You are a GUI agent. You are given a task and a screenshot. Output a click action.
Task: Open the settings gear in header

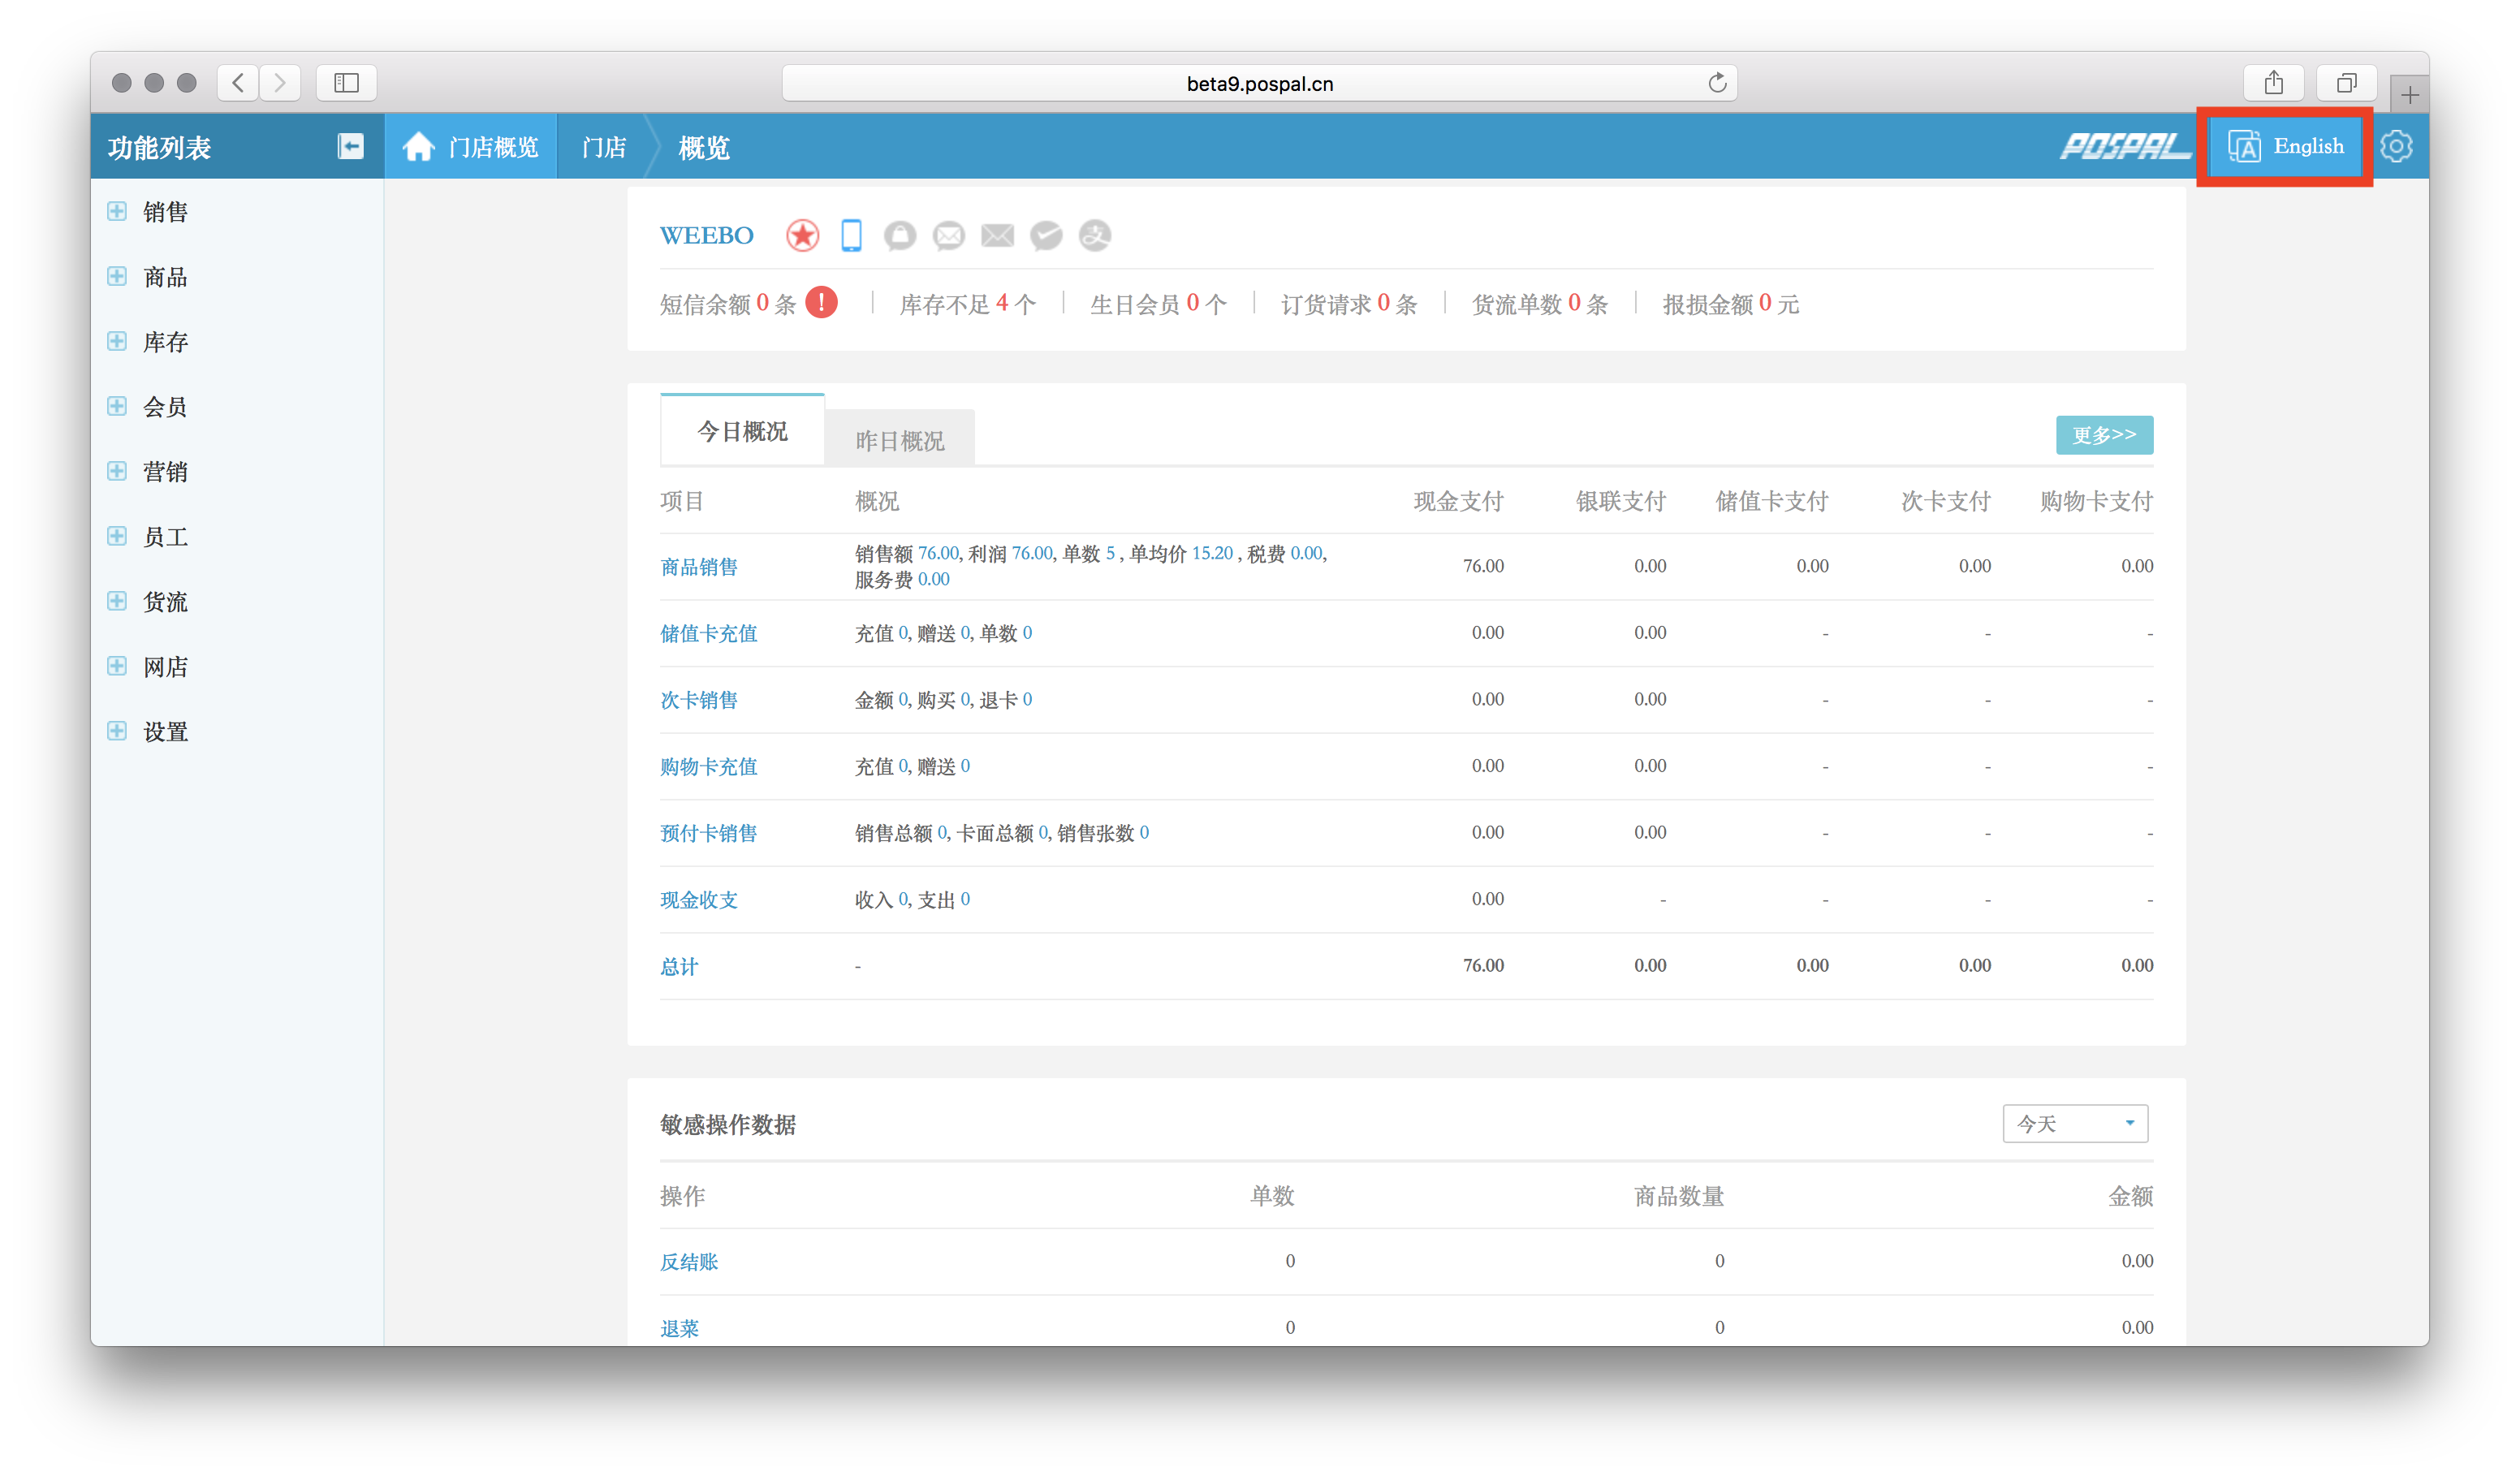pyautogui.click(x=2396, y=147)
